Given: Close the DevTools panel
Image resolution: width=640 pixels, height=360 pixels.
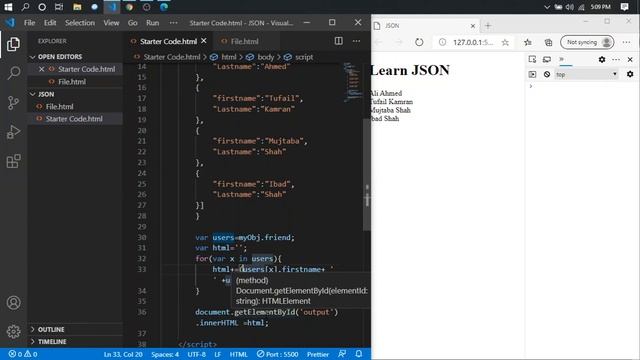Looking at the screenshot, I should 630,59.
